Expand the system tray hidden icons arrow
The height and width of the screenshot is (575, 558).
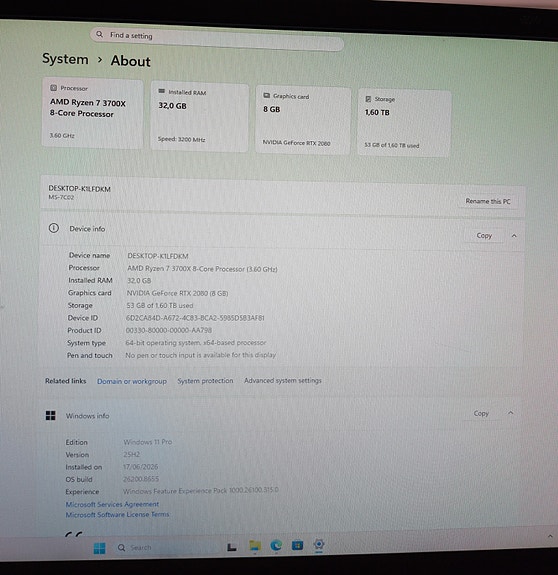[x=550, y=536]
